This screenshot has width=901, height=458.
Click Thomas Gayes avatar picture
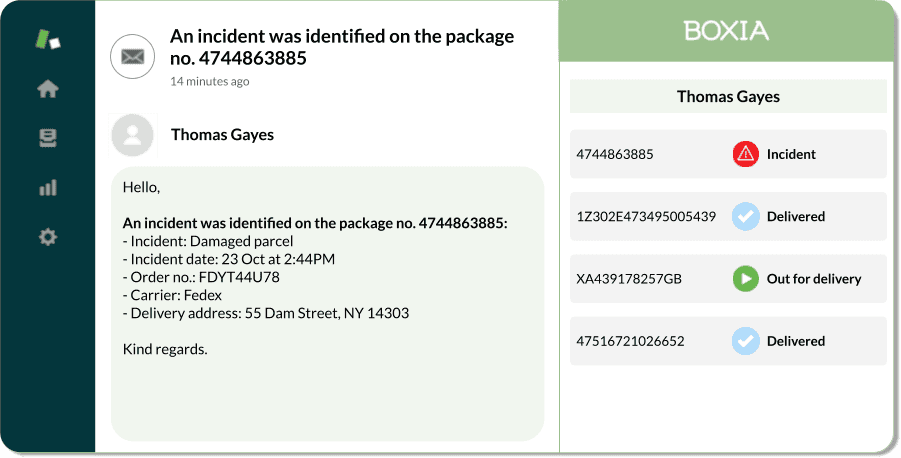pos(133,135)
